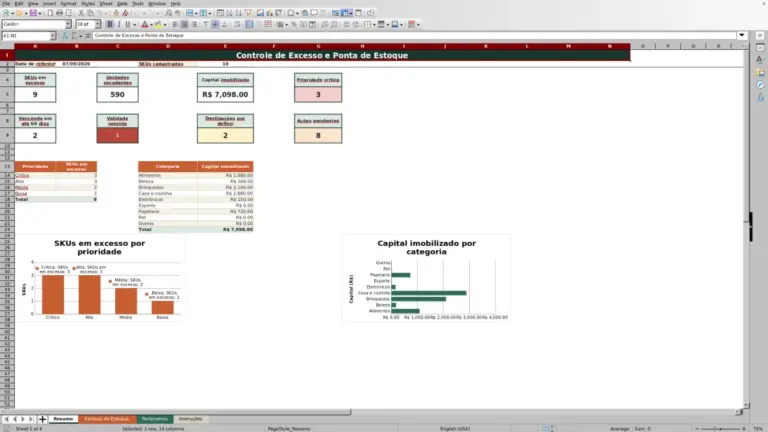Open the Font Color dropdown arrow
The height and width of the screenshot is (432, 768).
(x=151, y=24)
